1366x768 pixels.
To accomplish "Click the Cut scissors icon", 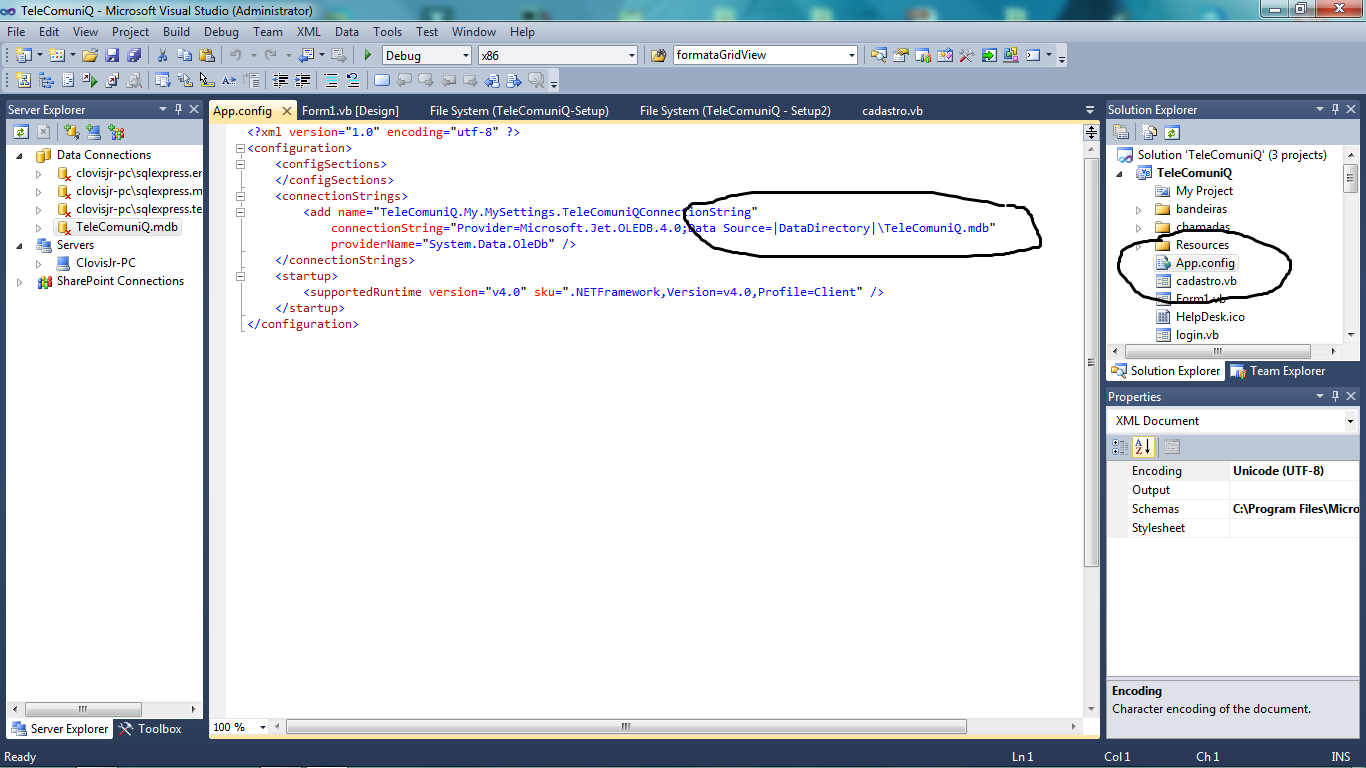I will (163, 55).
